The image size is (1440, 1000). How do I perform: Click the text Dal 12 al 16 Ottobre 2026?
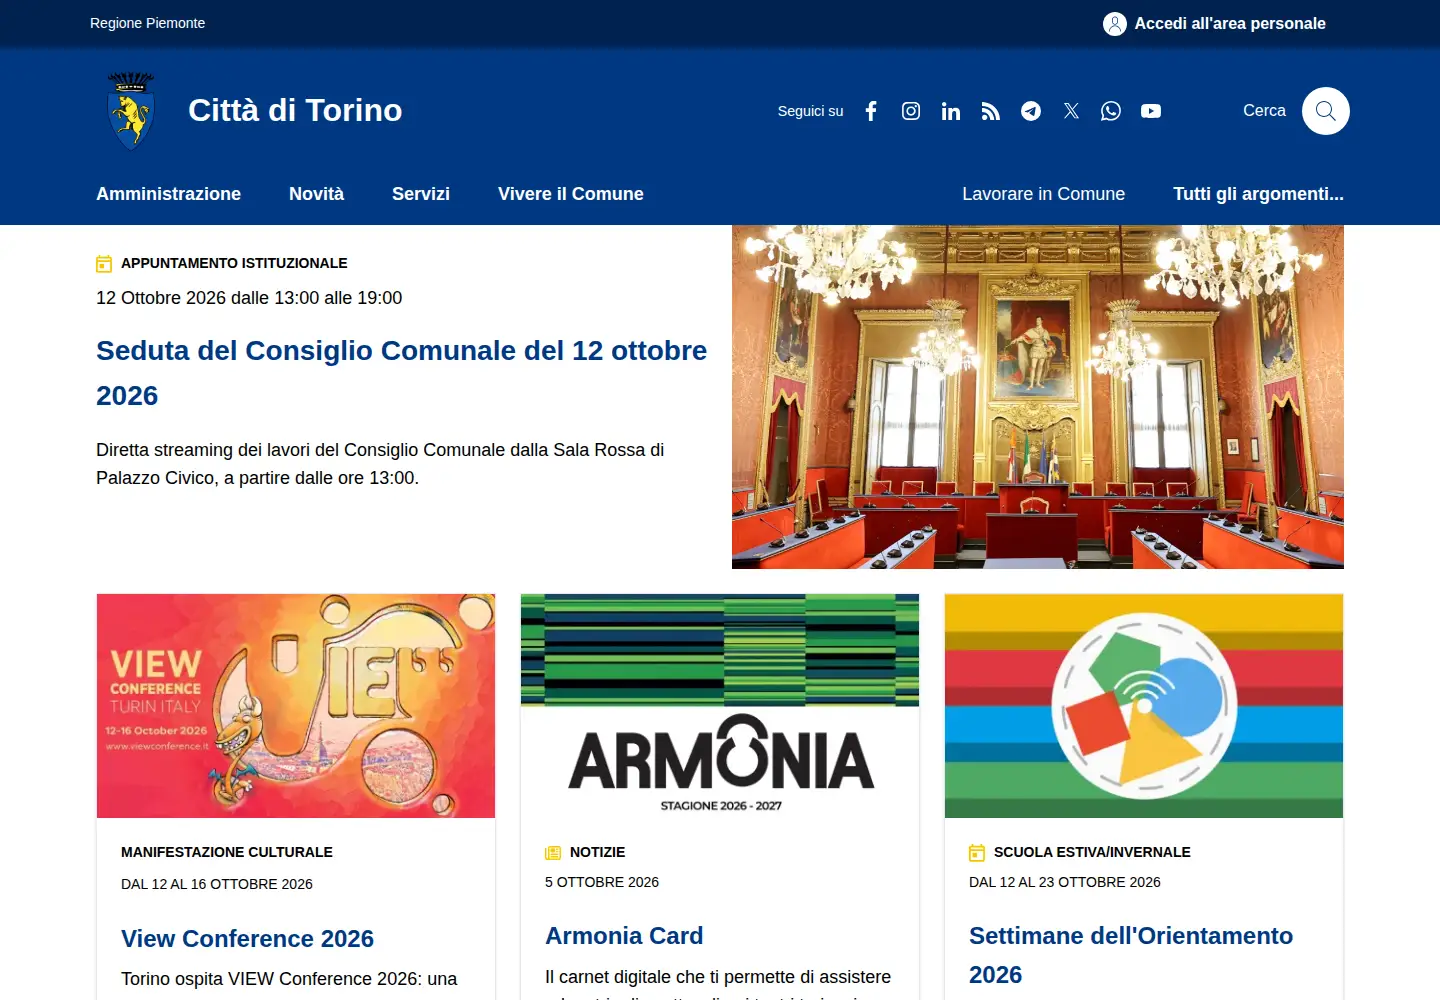pos(217,884)
